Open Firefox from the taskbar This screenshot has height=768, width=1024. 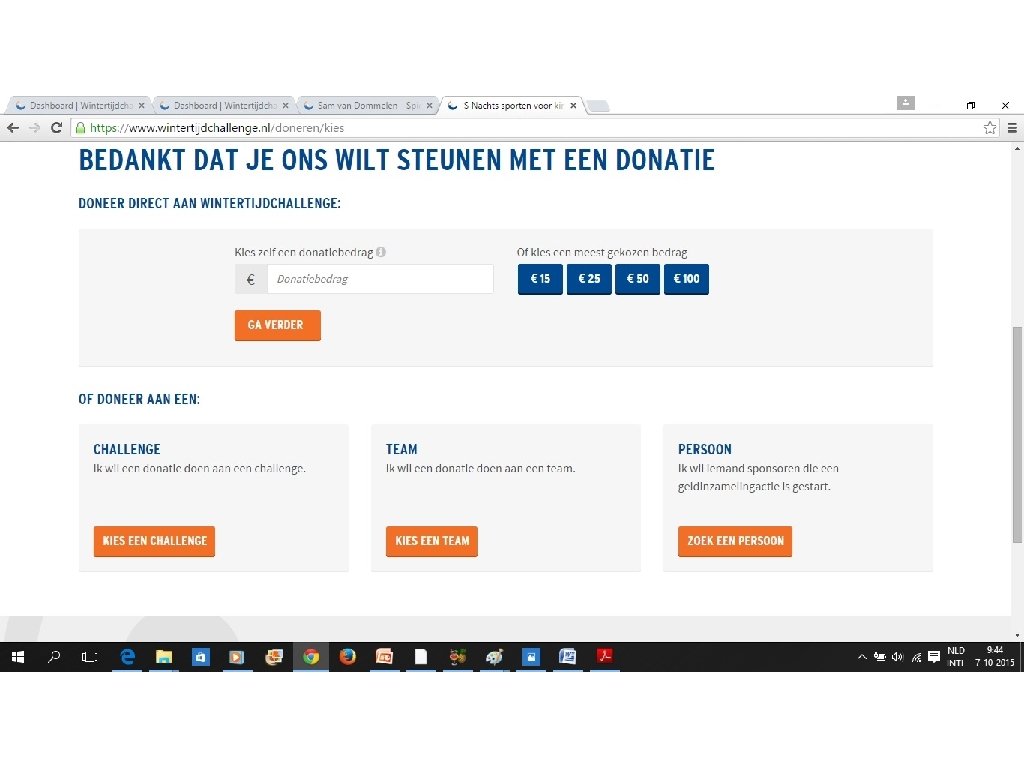pos(347,656)
